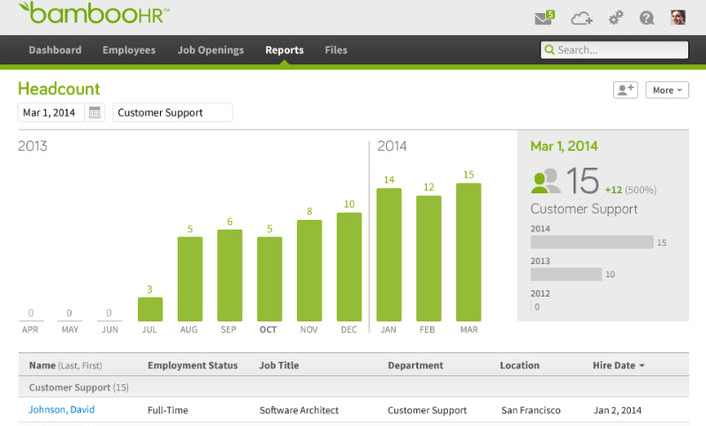Click the cloud upload icon

click(x=582, y=17)
